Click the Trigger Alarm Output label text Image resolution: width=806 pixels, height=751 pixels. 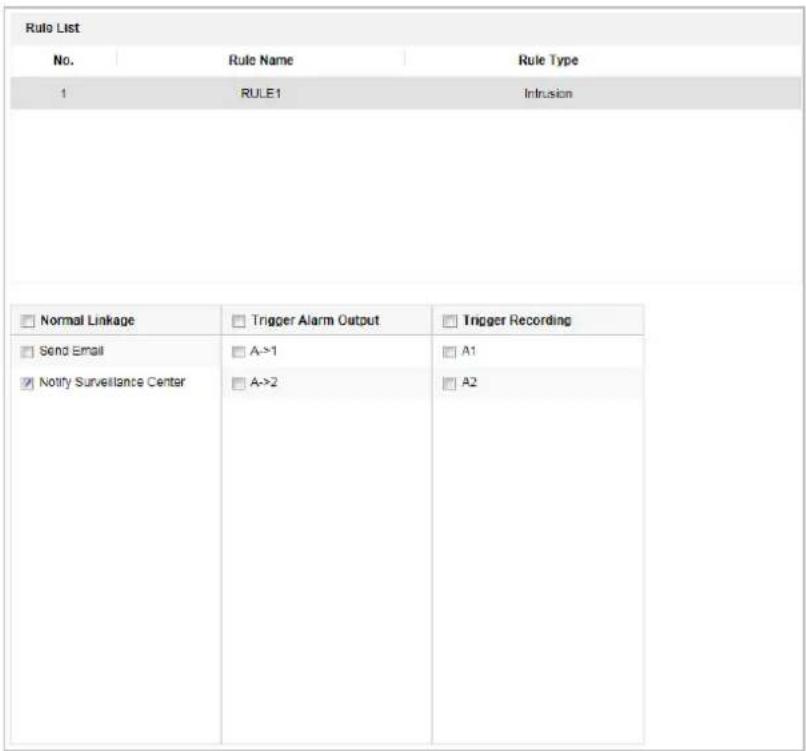click(315, 320)
